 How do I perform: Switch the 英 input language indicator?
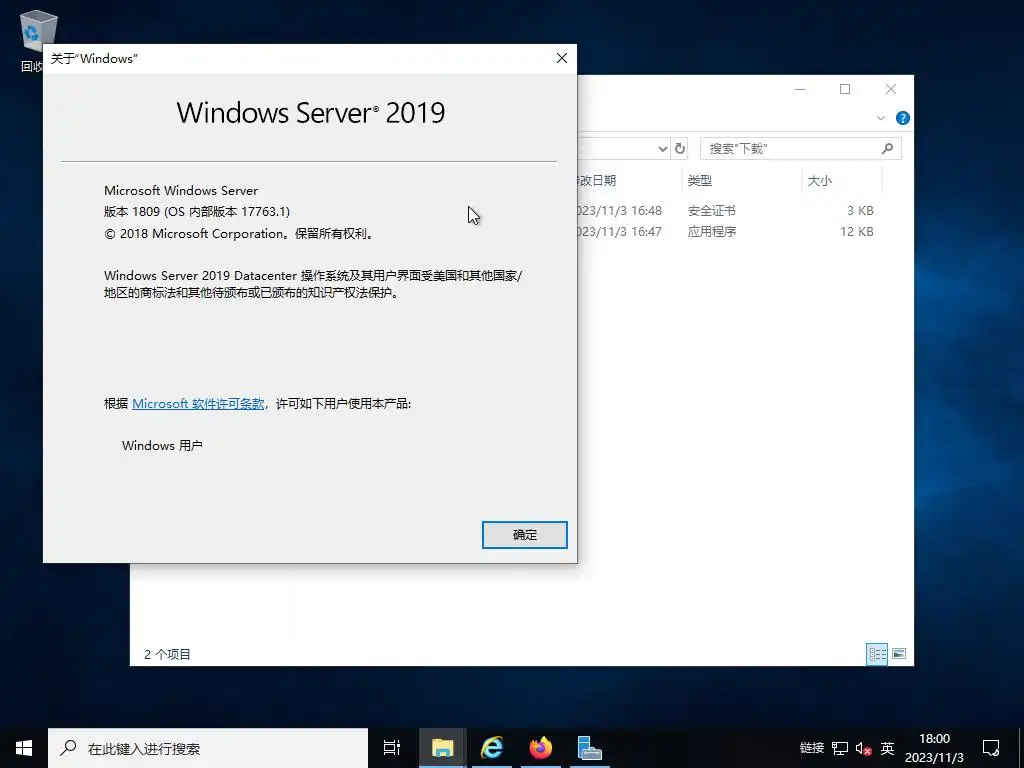click(x=887, y=748)
